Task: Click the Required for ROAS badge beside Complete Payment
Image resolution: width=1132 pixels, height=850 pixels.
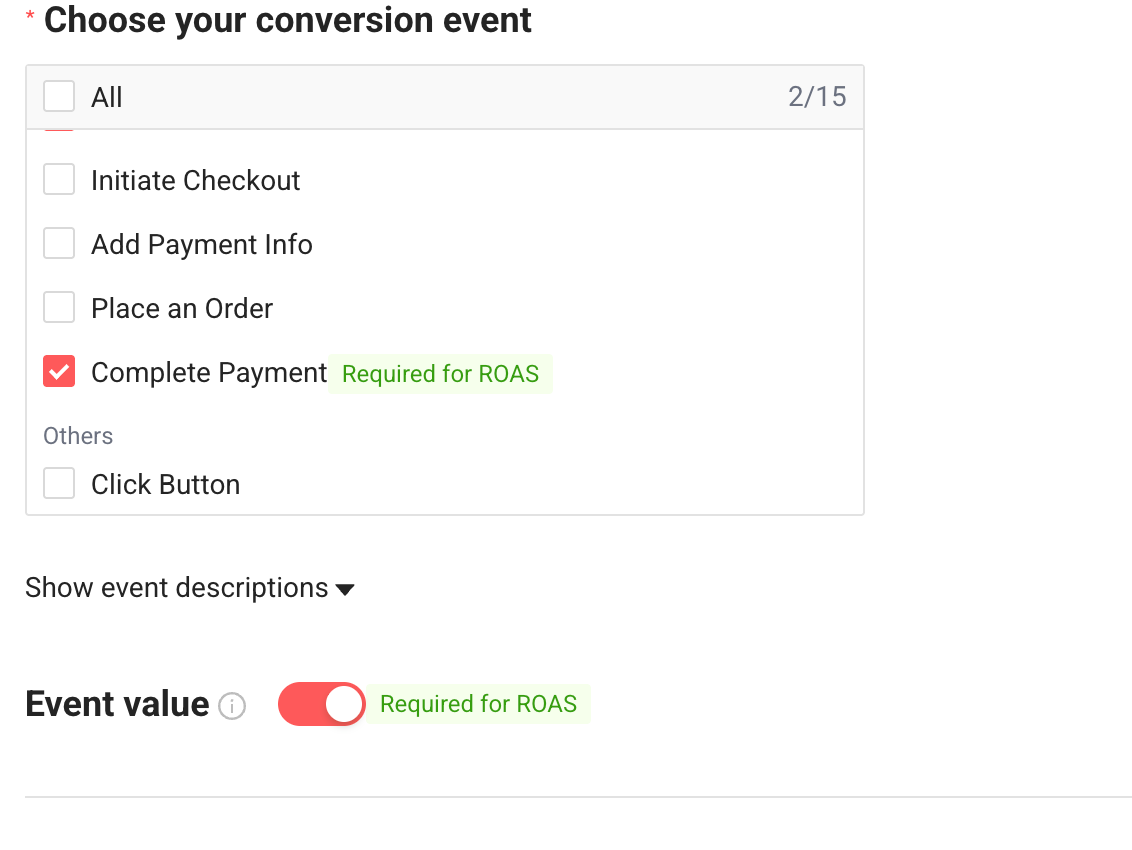Action: [440, 374]
